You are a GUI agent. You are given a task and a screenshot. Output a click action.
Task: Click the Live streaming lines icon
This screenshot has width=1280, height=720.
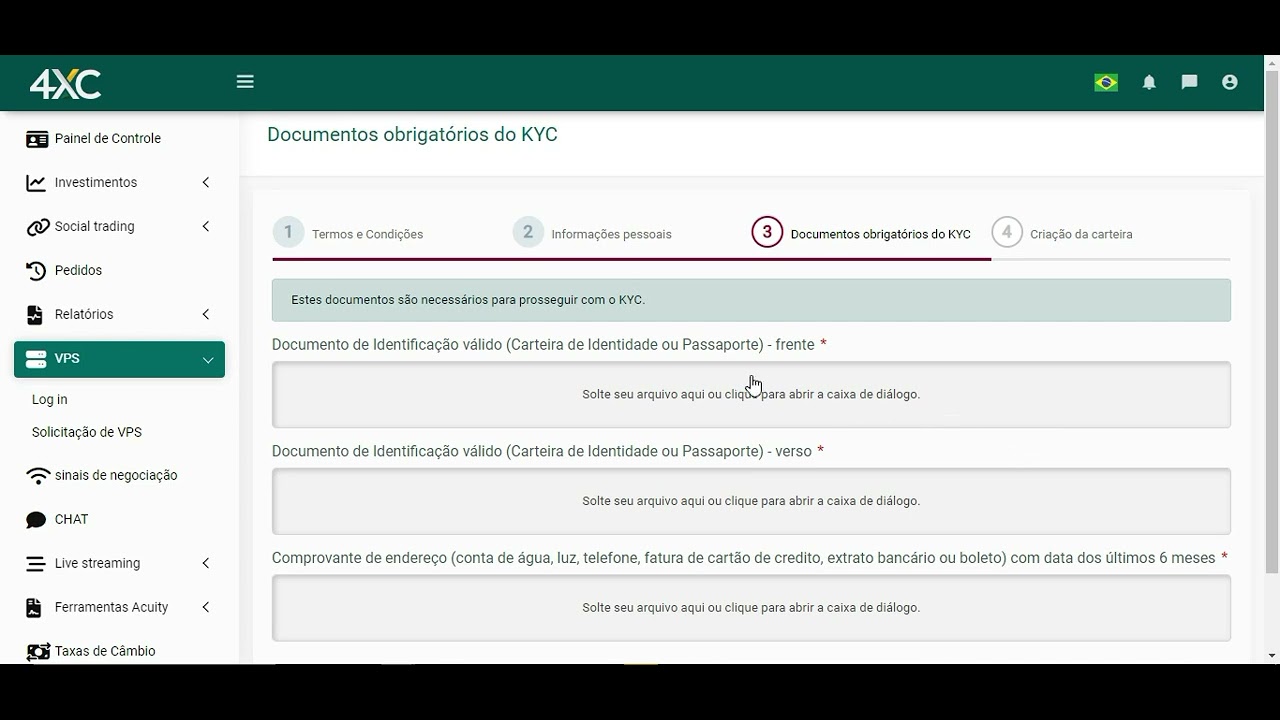coord(36,564)
